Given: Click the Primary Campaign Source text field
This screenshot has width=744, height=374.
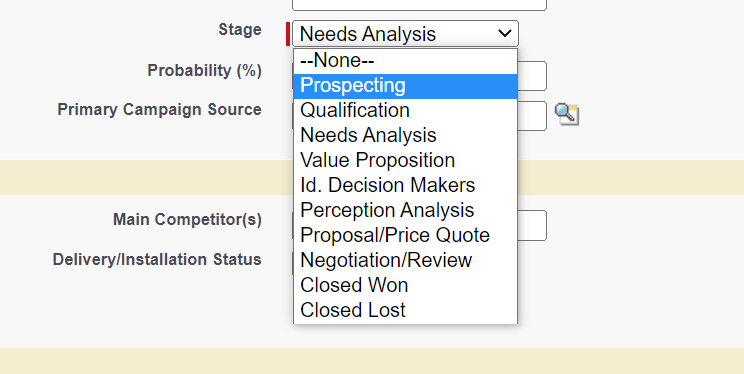Looking at the screenshot, I should (x=532, y=116).
